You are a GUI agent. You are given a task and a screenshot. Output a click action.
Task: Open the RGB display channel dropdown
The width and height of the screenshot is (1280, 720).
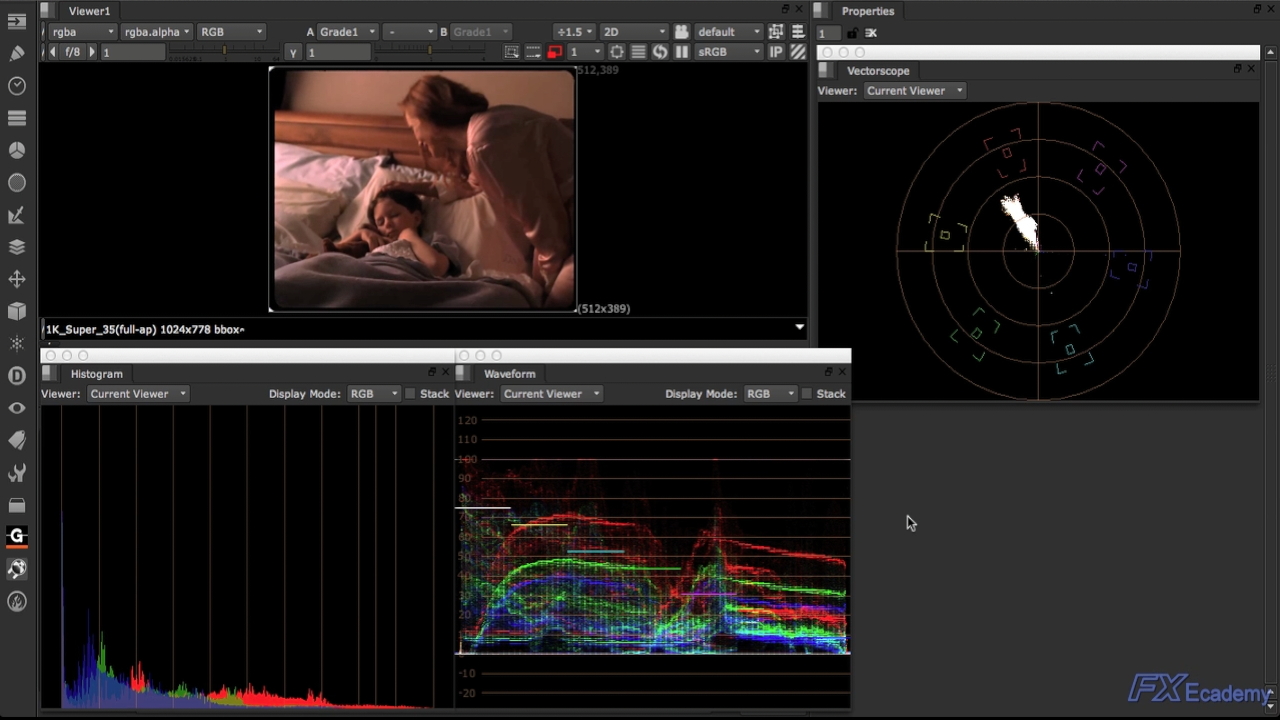tap(231, 32)
